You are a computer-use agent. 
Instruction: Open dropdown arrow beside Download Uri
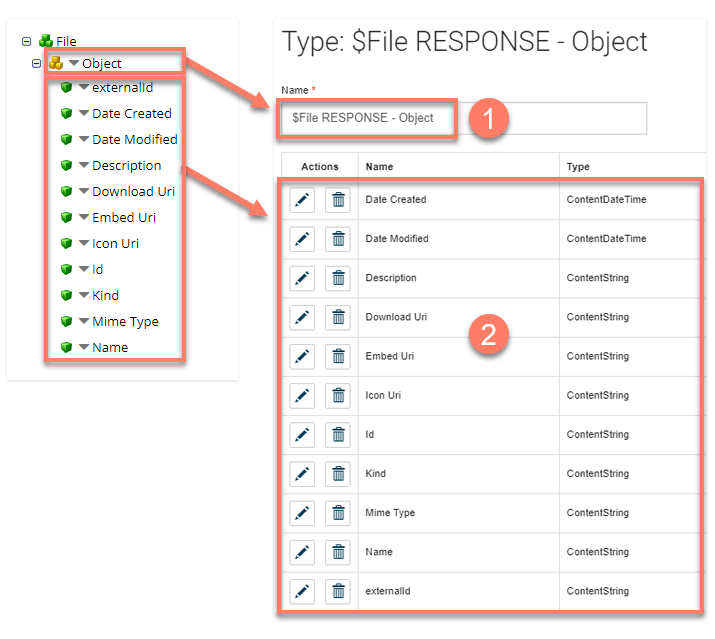coord(84,191)
